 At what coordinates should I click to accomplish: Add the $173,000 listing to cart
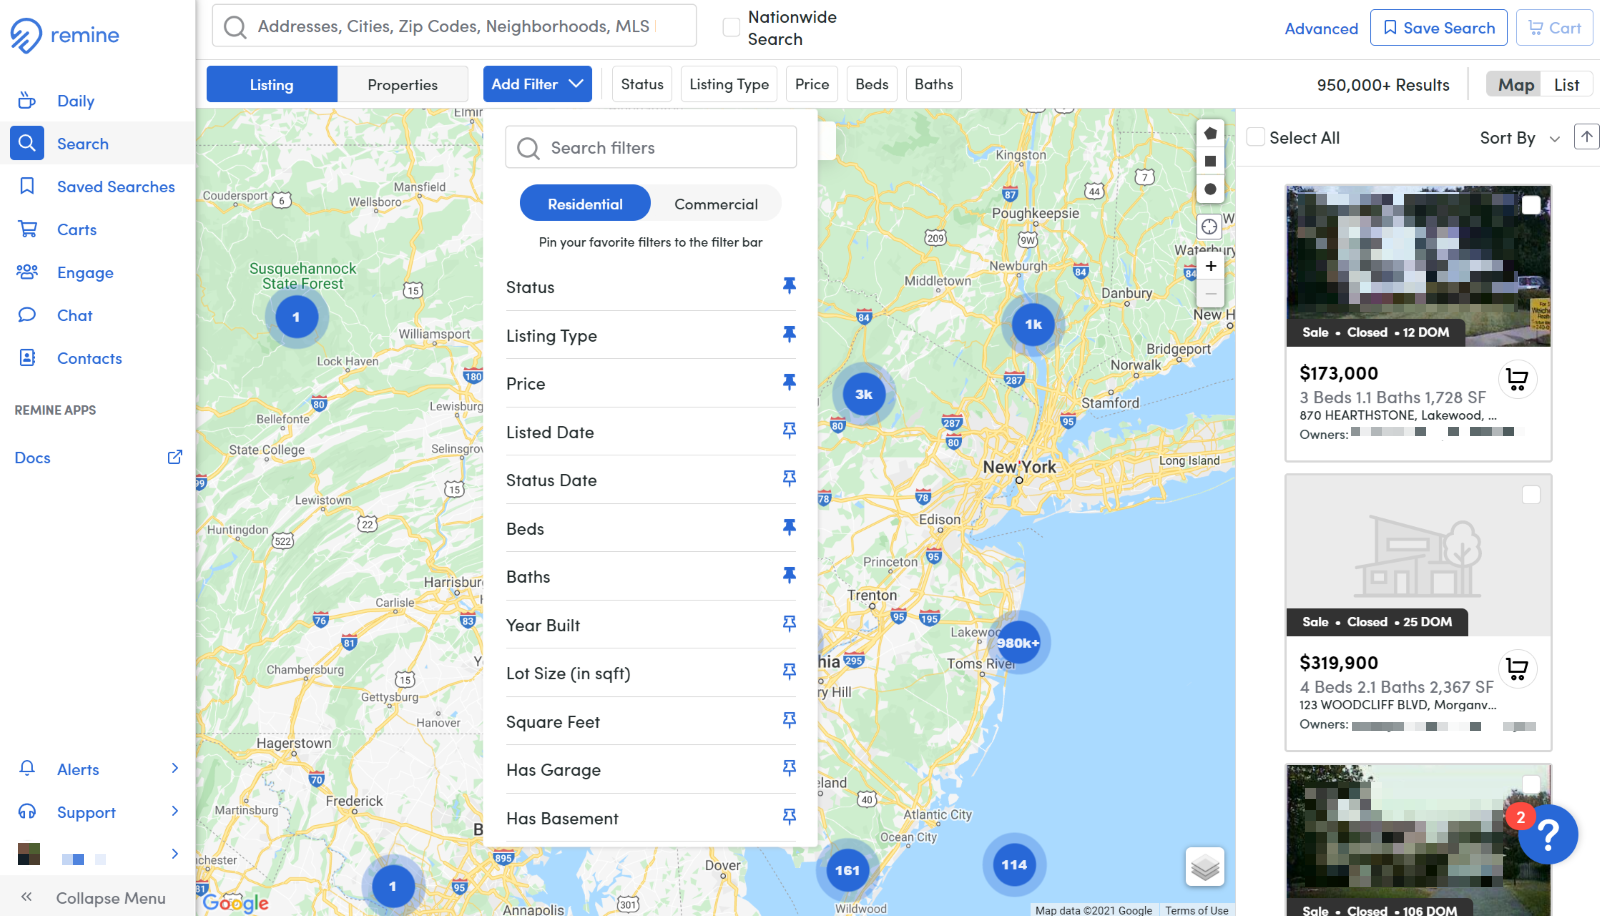[1517, 379]
